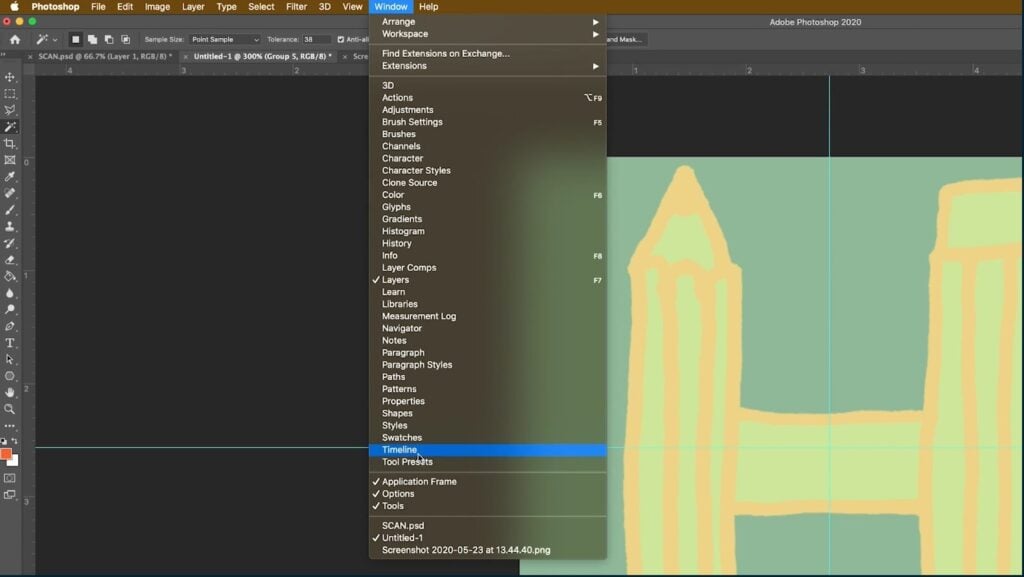Toggle the Options bar visibility entry
This screenshot has width=1024, height=577.
click(x=488, y=494)
